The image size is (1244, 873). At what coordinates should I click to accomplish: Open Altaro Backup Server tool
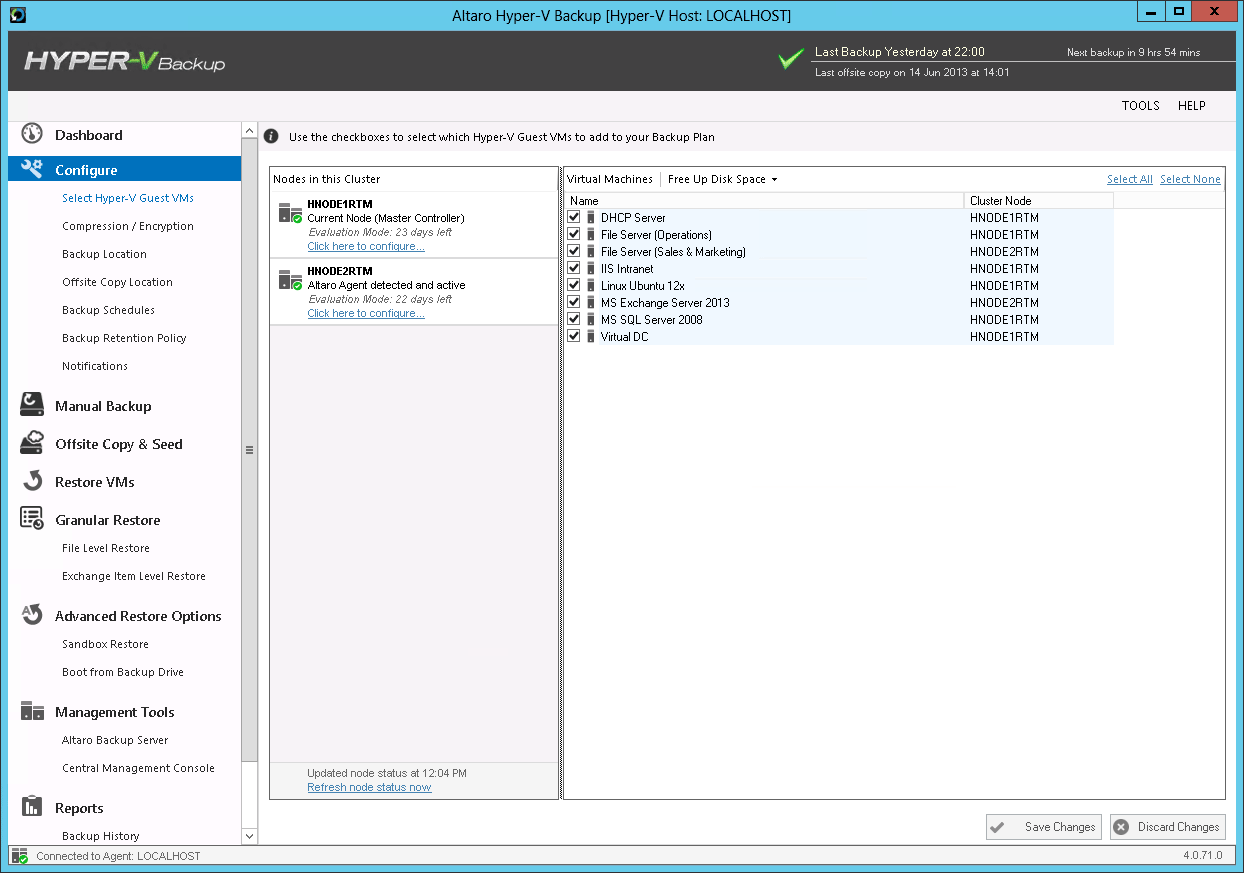click(x=115, y=740)
